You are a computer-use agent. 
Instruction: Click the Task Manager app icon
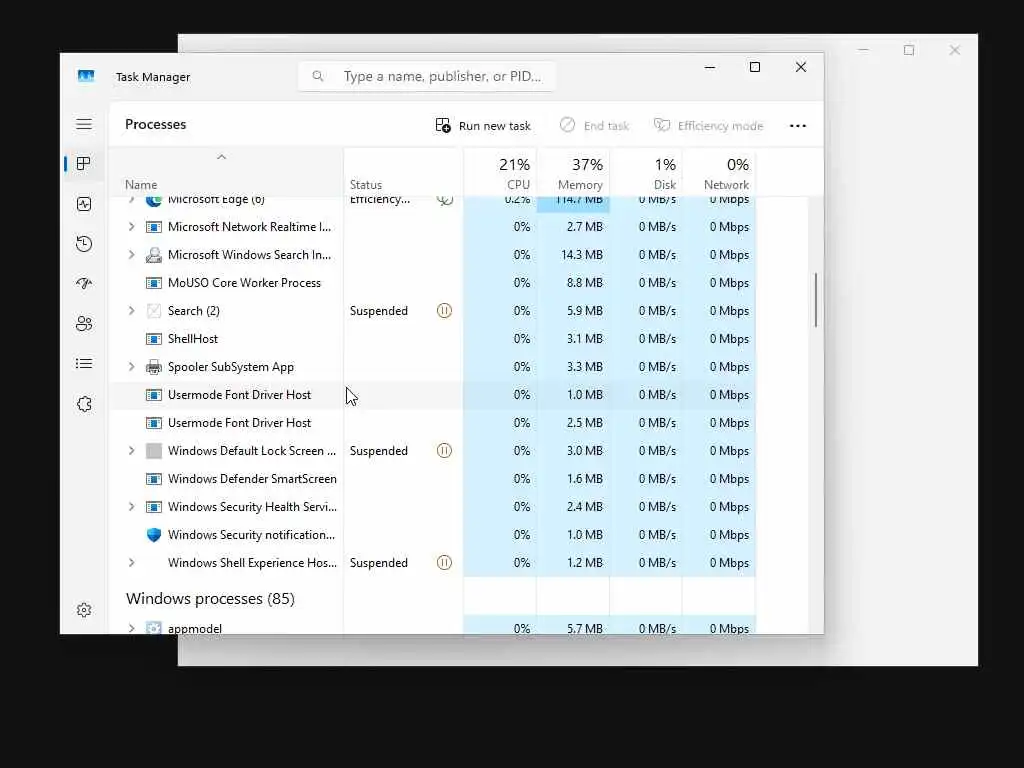pyautogui.click(x=86, y=76)
